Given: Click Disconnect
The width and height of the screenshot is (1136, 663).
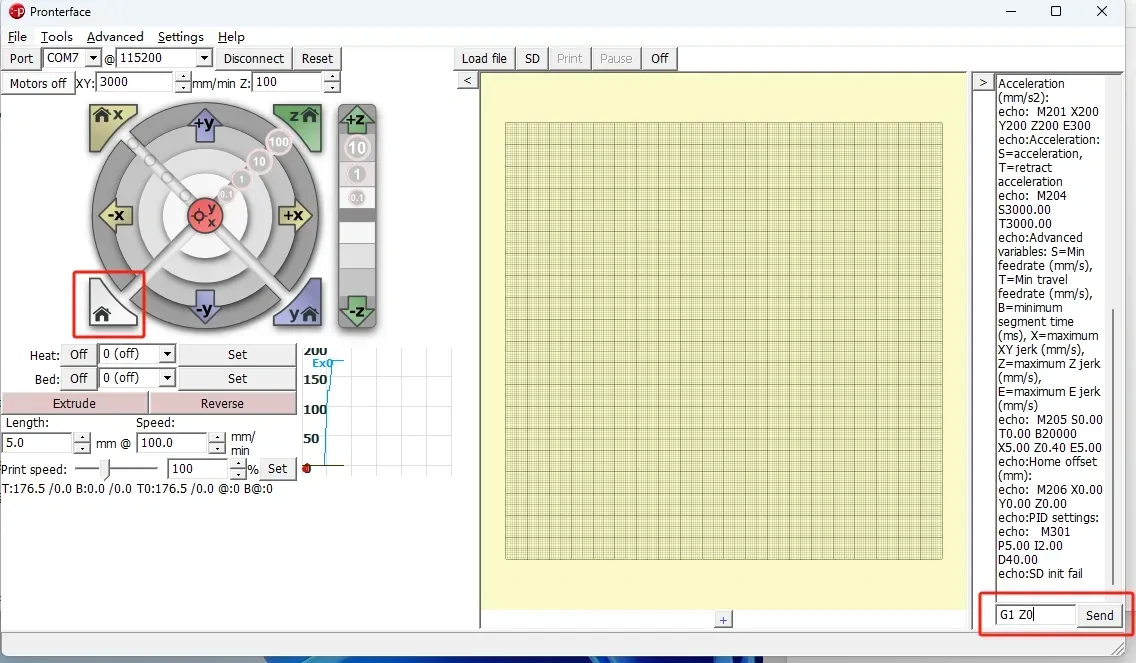Looking at the screenshot, I should pyautogui.click(x=254, y=59).
